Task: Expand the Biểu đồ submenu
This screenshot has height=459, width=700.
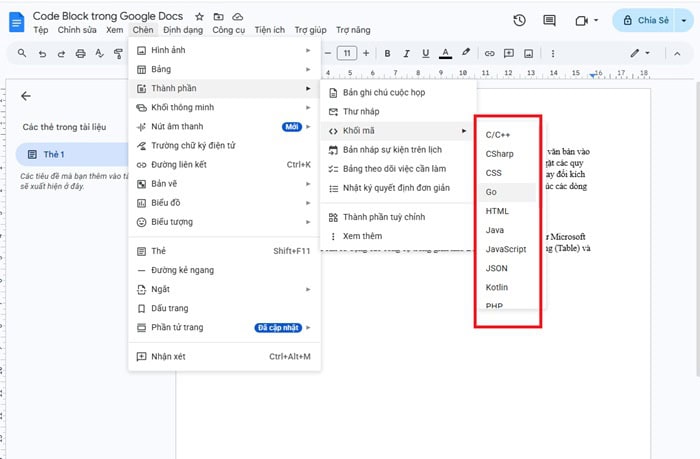Action: click(x=225, y=203)
